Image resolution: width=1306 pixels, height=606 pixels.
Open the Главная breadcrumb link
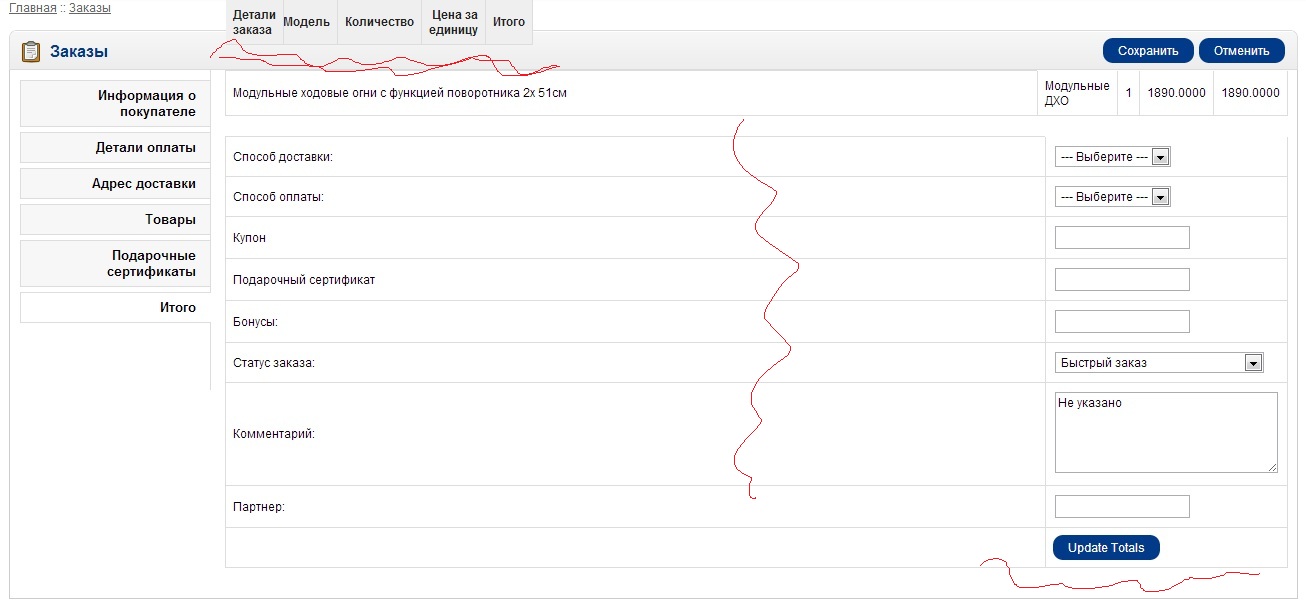32,8
